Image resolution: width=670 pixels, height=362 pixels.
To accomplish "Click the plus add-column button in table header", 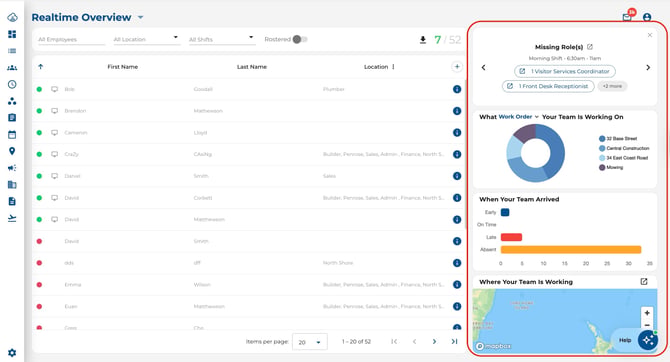I will coord(457,67).
